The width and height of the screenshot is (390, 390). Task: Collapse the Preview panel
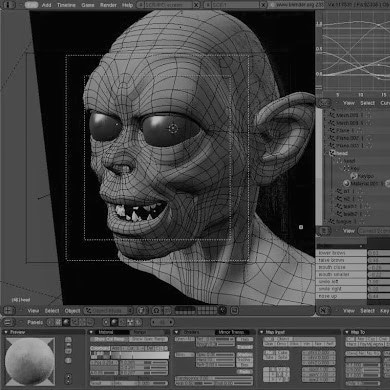click(6, 332)
